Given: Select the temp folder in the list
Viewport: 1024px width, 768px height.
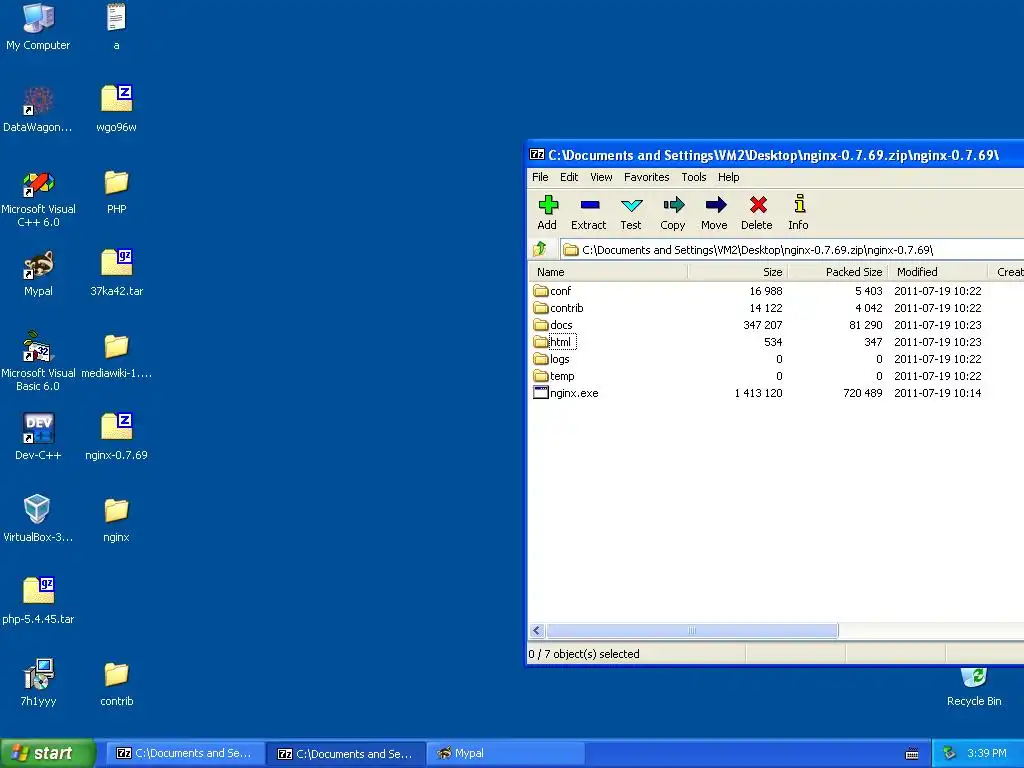Looking at the screenshot, I should [x=554, y=376].
